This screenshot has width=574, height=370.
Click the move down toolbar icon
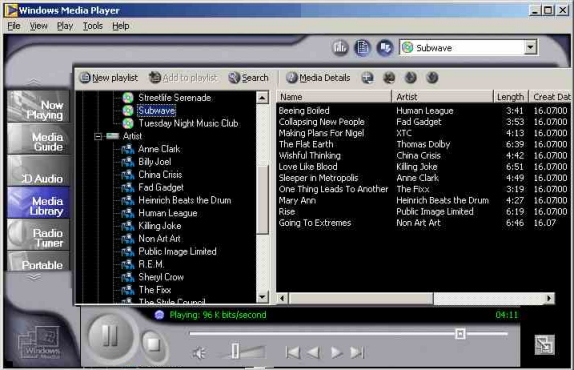[432, 78]
